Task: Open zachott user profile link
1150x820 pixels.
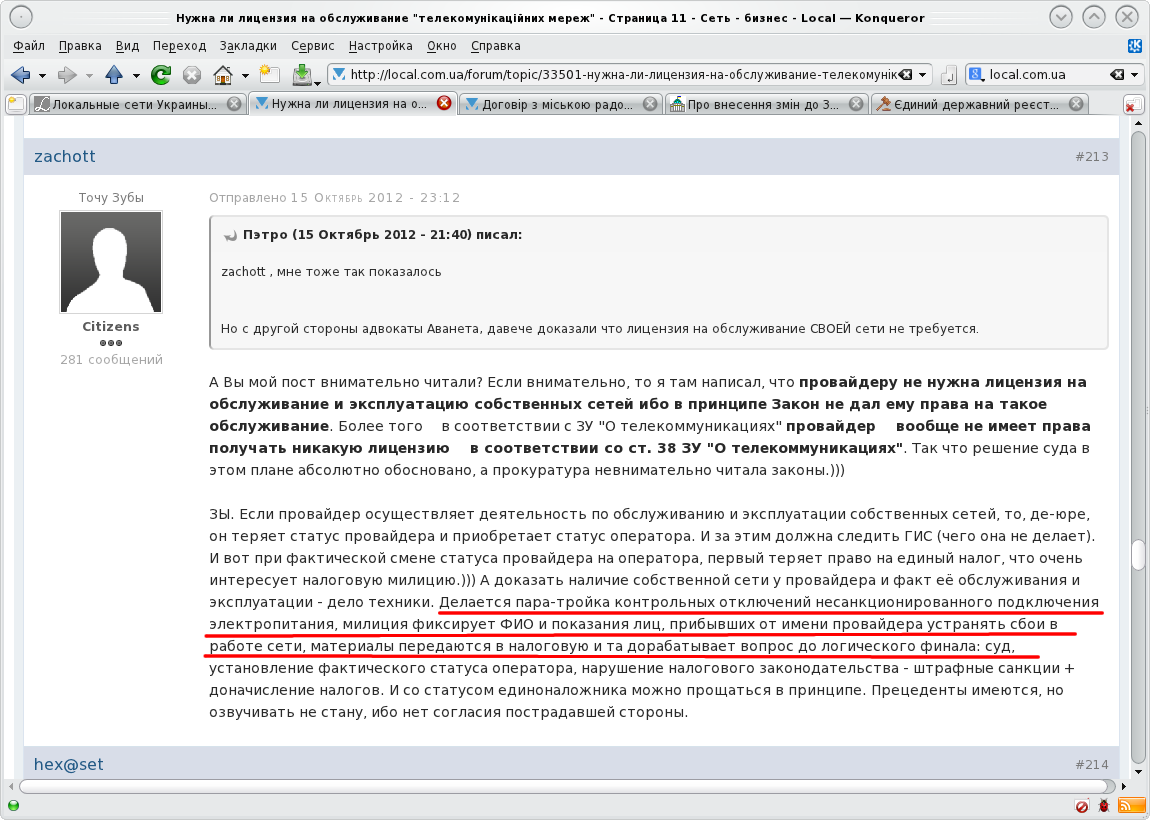Action: click(65, 156)
